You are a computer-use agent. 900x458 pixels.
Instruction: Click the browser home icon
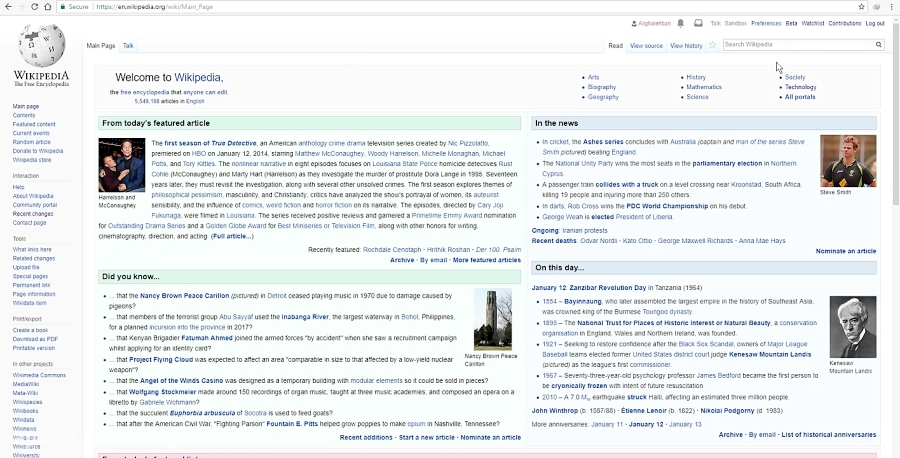pyautogui.click(x=48, y=6)
